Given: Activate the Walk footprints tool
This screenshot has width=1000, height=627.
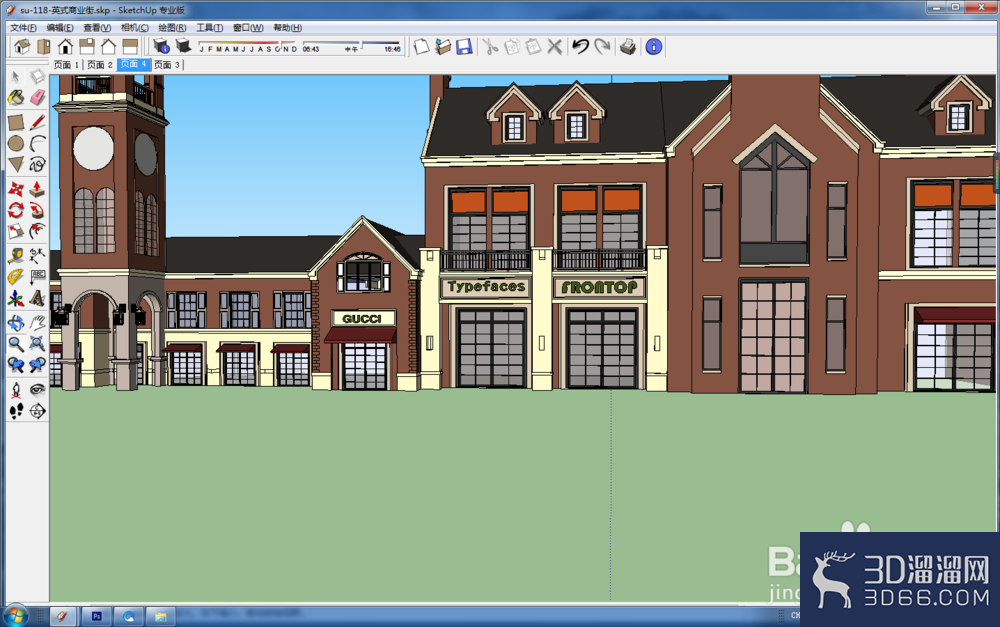Looking at the screenshot, I should [16, 411].
